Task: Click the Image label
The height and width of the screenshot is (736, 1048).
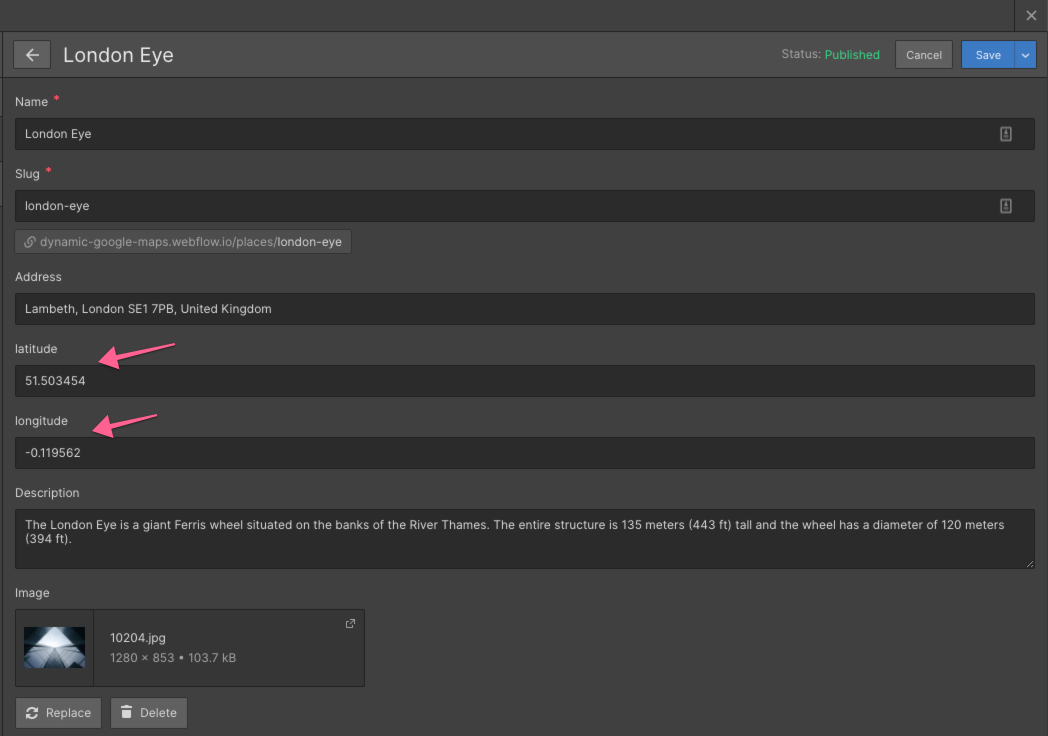Action: [x=32, y=593]
